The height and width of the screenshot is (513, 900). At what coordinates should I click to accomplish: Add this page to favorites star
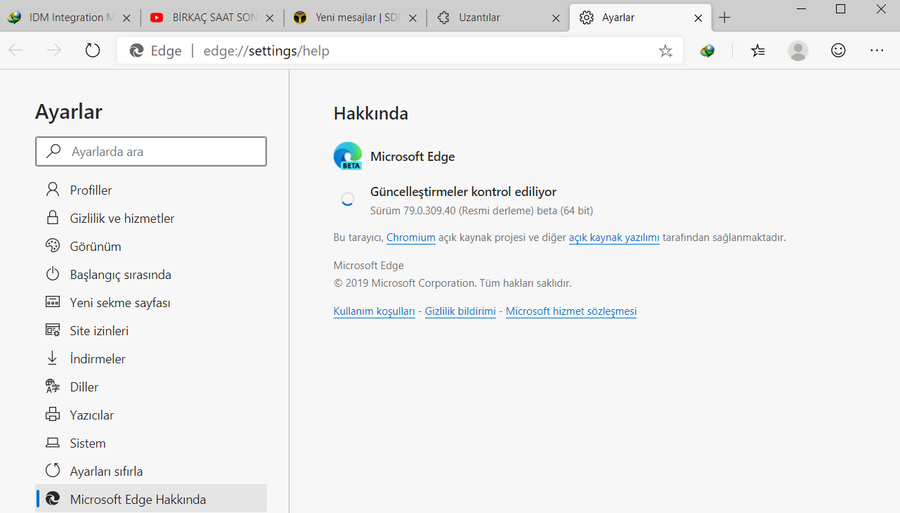point(665,50)
